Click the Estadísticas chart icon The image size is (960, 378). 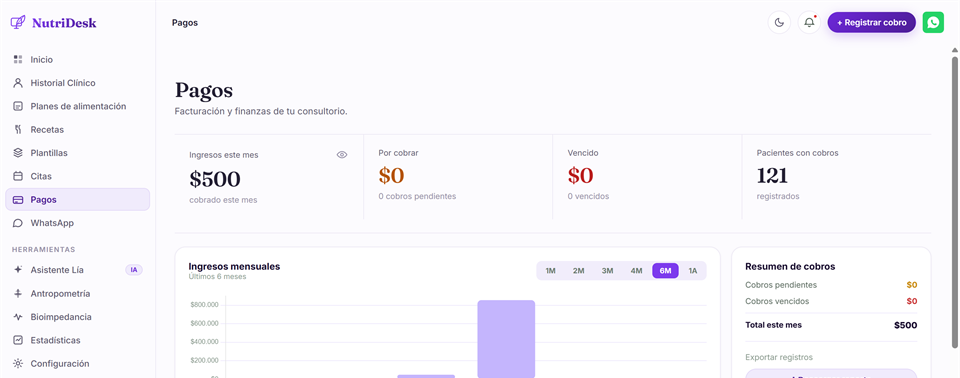tap(18, 340)
